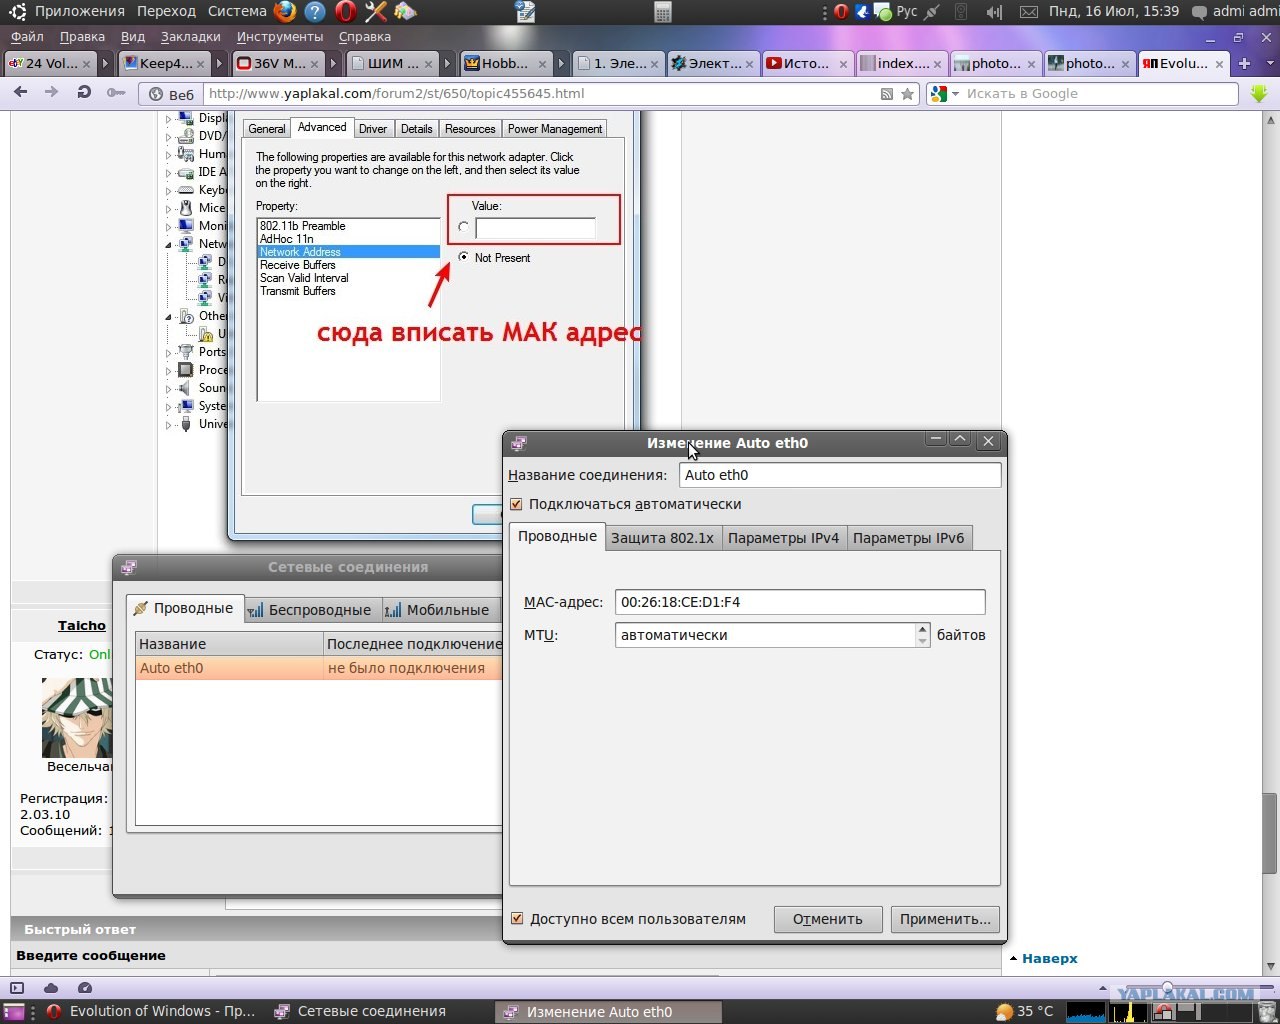
Task: Toggle 'Доступно всем пользователям' checkbox
Action: 517,918
